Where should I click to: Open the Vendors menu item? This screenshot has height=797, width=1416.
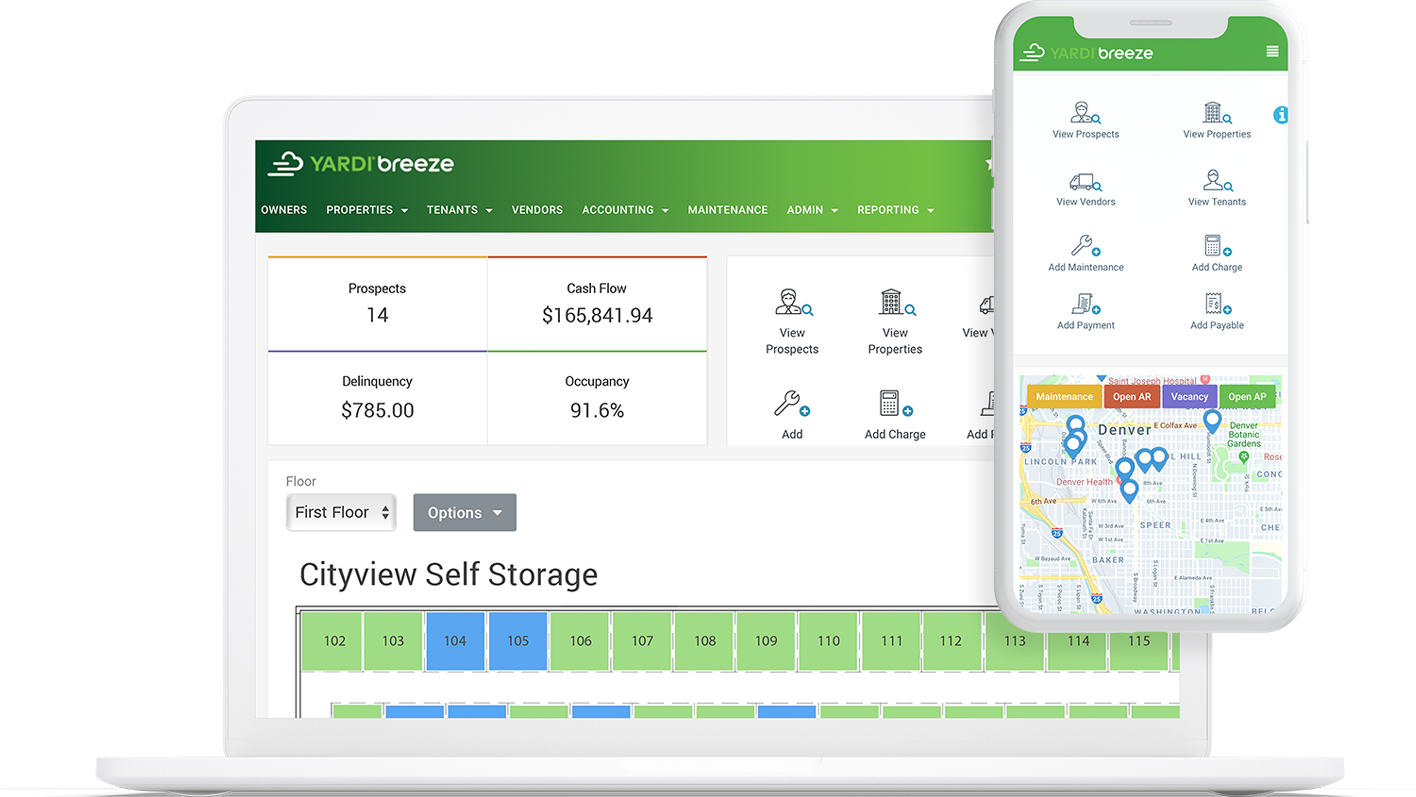tap(537, 210)
